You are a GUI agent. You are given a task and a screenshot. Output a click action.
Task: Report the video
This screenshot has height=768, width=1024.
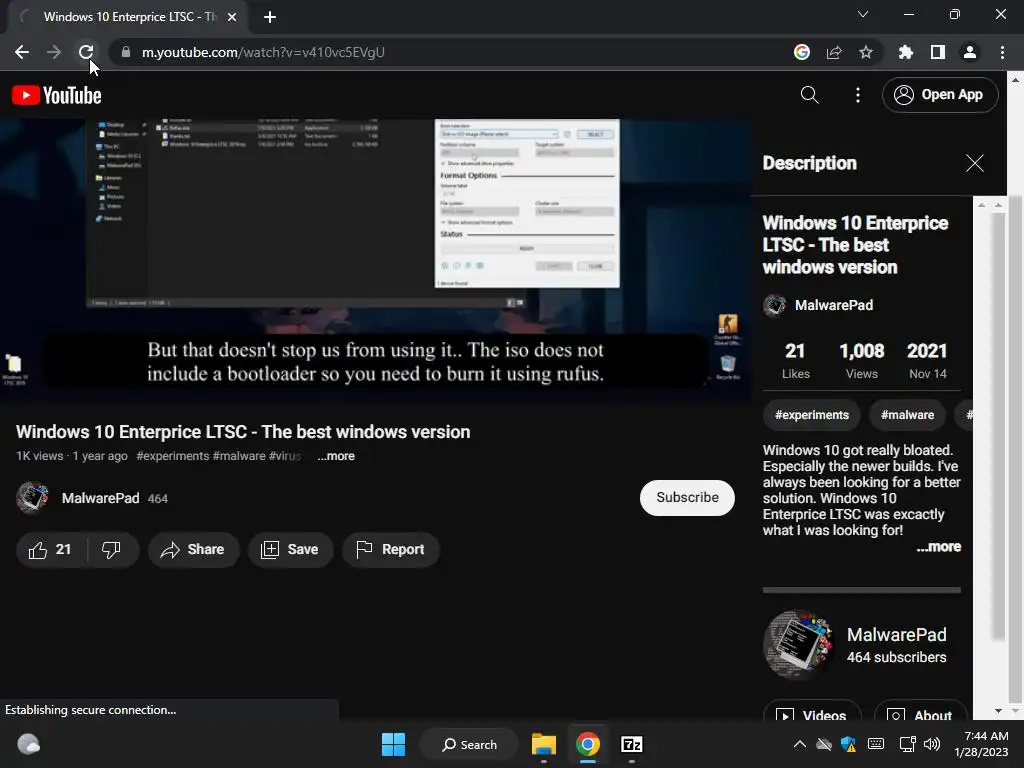point(391,550)
